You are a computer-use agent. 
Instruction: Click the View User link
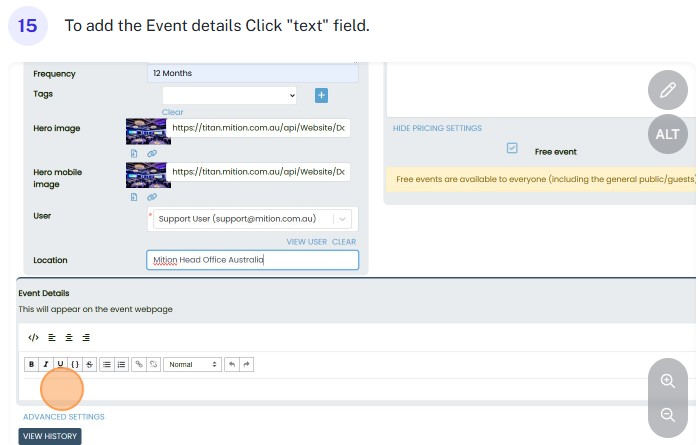point(306,242)
